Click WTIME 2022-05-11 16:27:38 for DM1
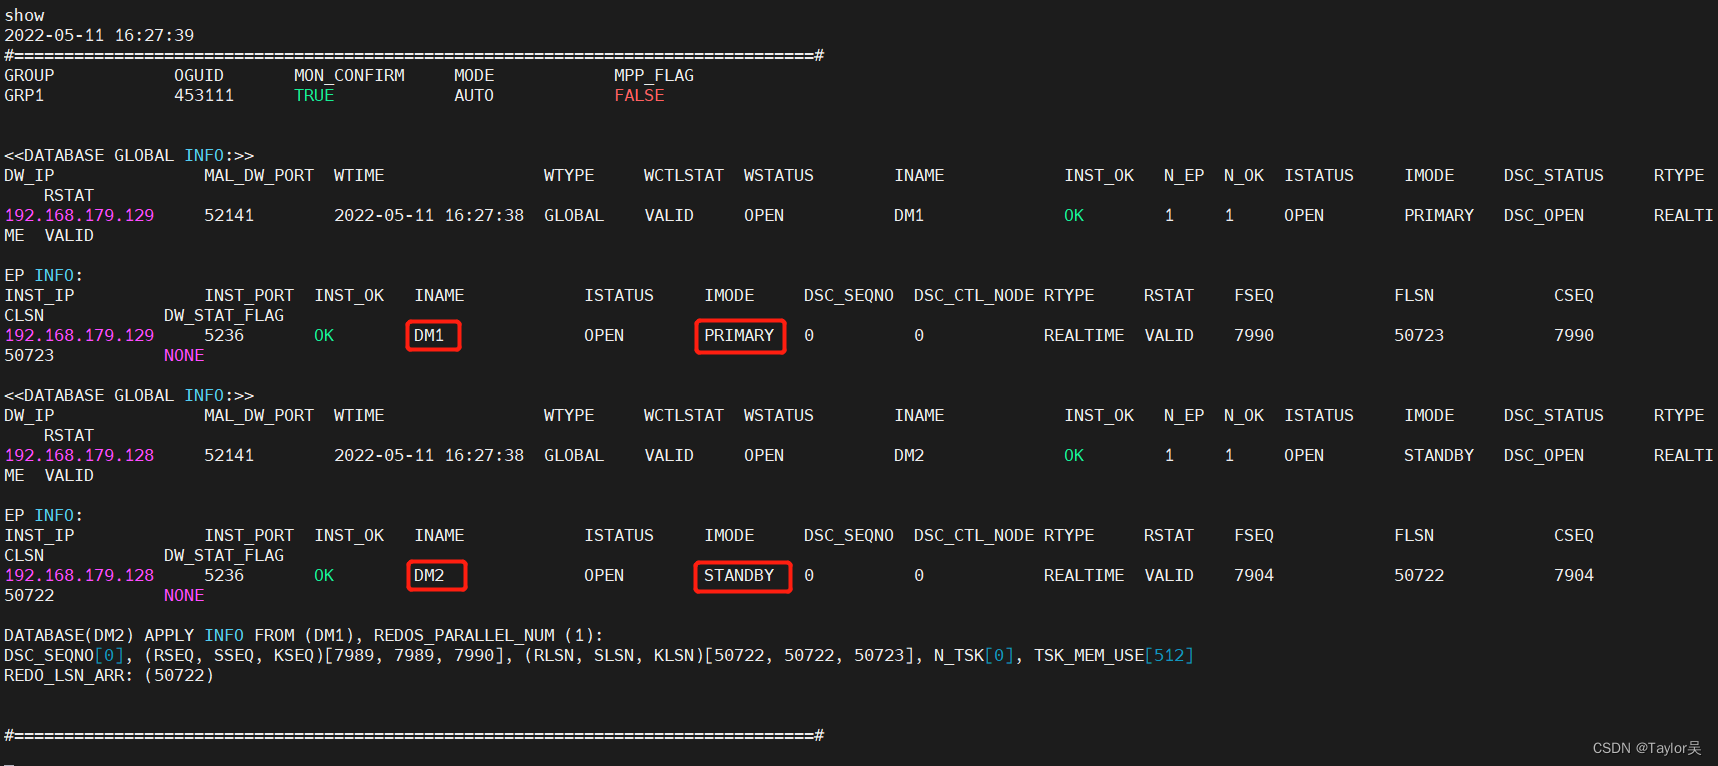1718x766 pixels. point(429,216)
